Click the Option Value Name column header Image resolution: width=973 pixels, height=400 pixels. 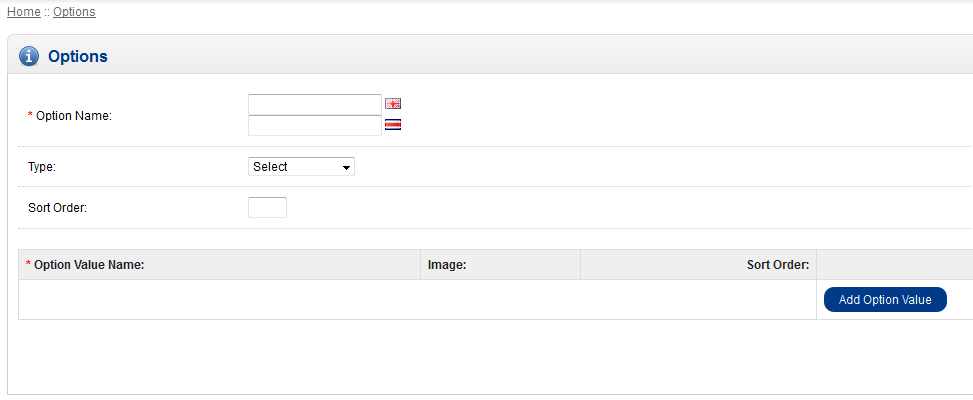click(89, 265)
